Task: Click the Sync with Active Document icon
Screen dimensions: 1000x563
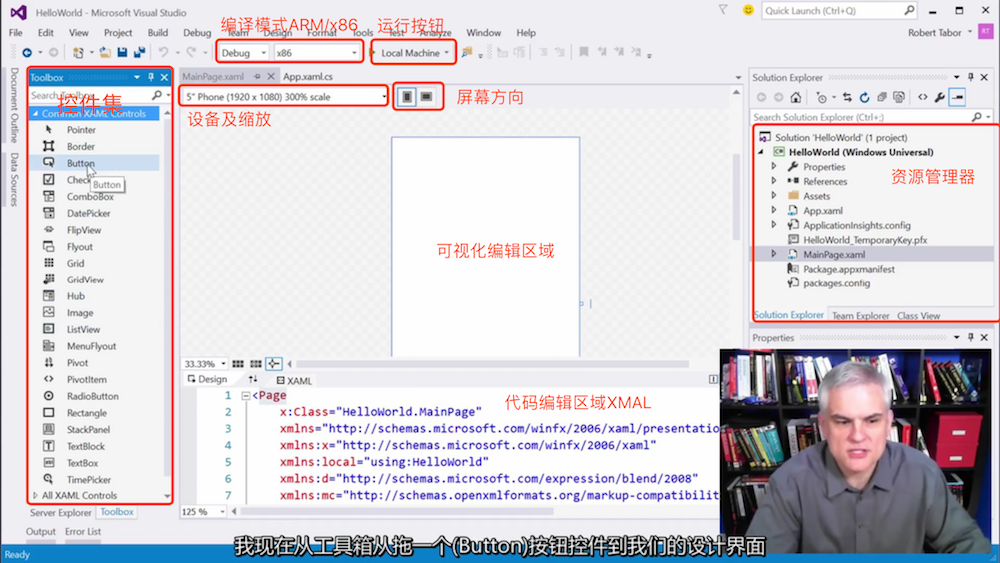Action: click(x=847, y=98)
